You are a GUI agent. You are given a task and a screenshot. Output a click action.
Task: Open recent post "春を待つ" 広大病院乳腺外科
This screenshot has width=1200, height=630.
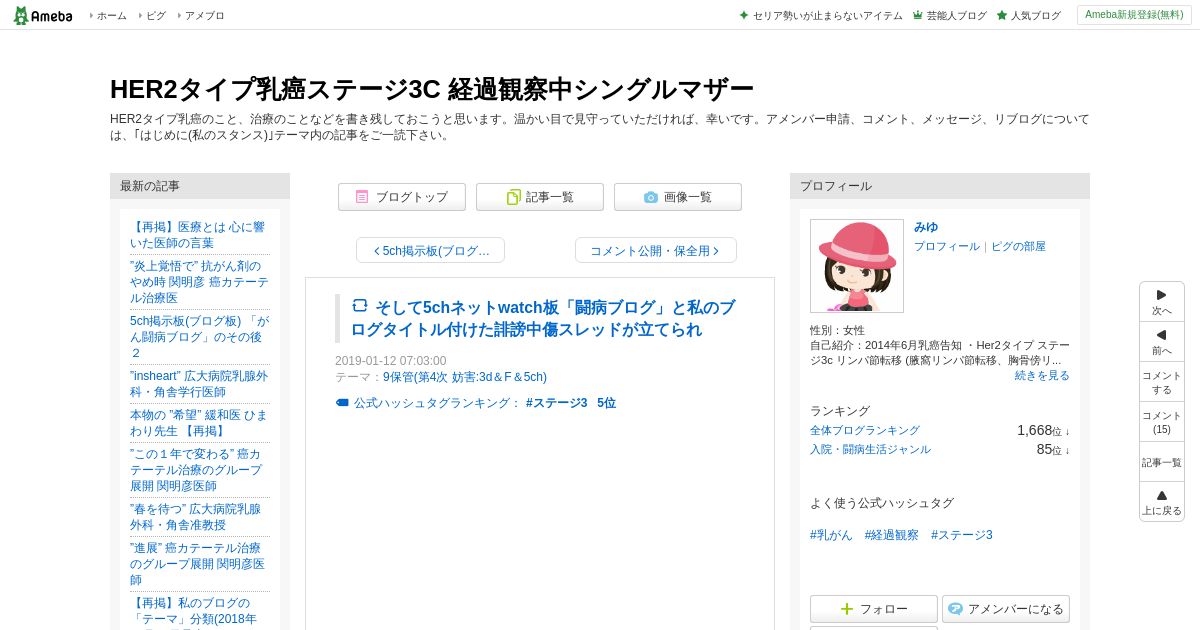(x=196, y=517)
